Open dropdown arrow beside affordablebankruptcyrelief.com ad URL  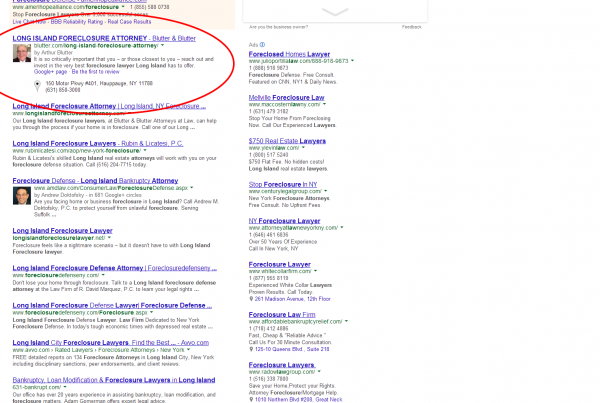(346, 321)
